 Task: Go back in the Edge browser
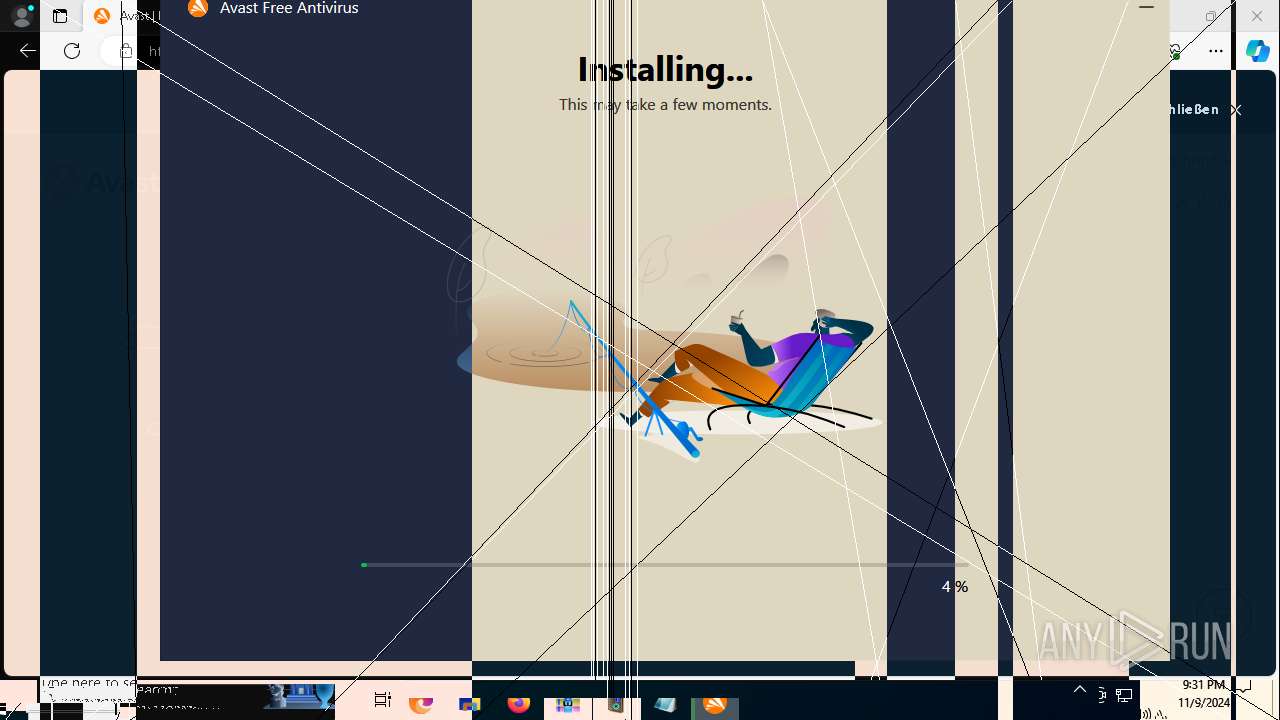[27, 51]
